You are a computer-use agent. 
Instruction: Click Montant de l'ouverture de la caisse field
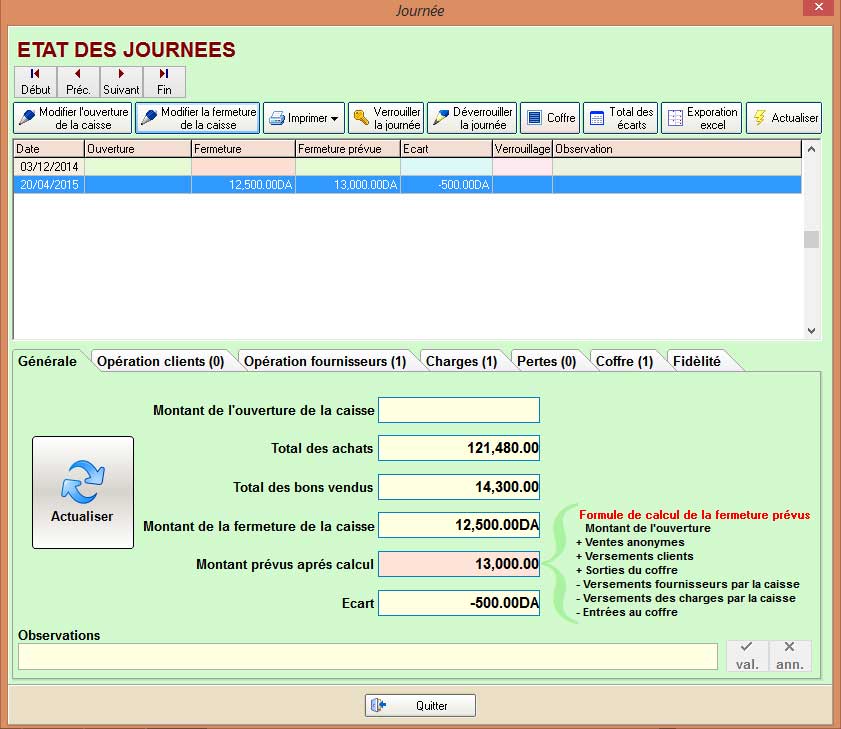coord(459,410)
